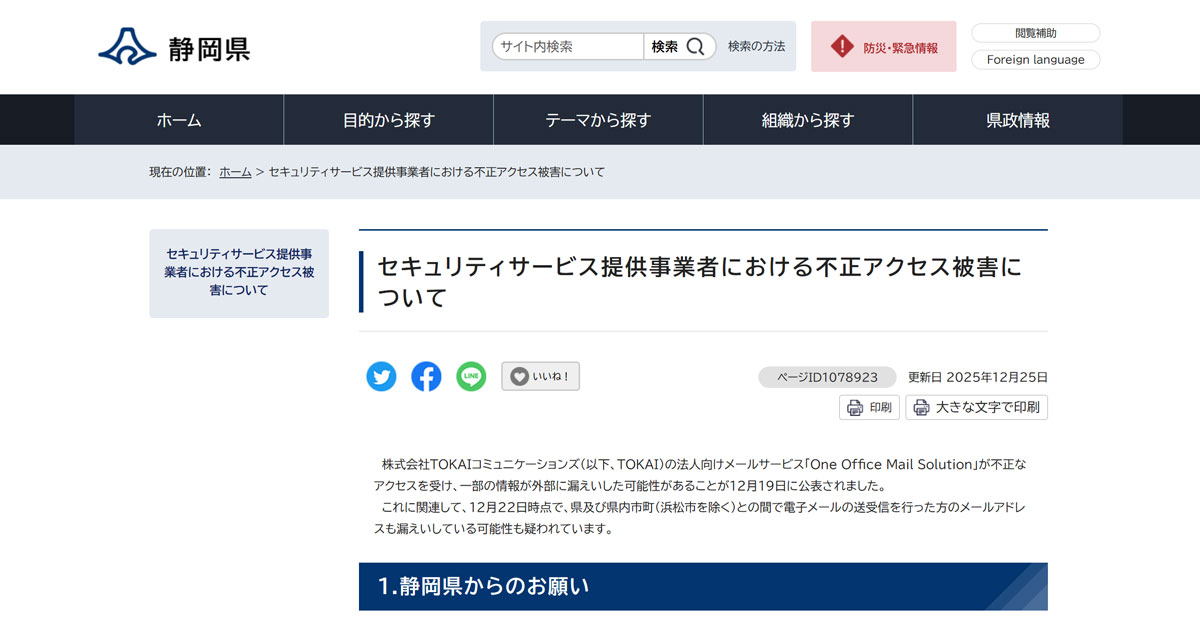Open the Foreign language page
Screen dimensions: 1200x630
[1035, 59]
